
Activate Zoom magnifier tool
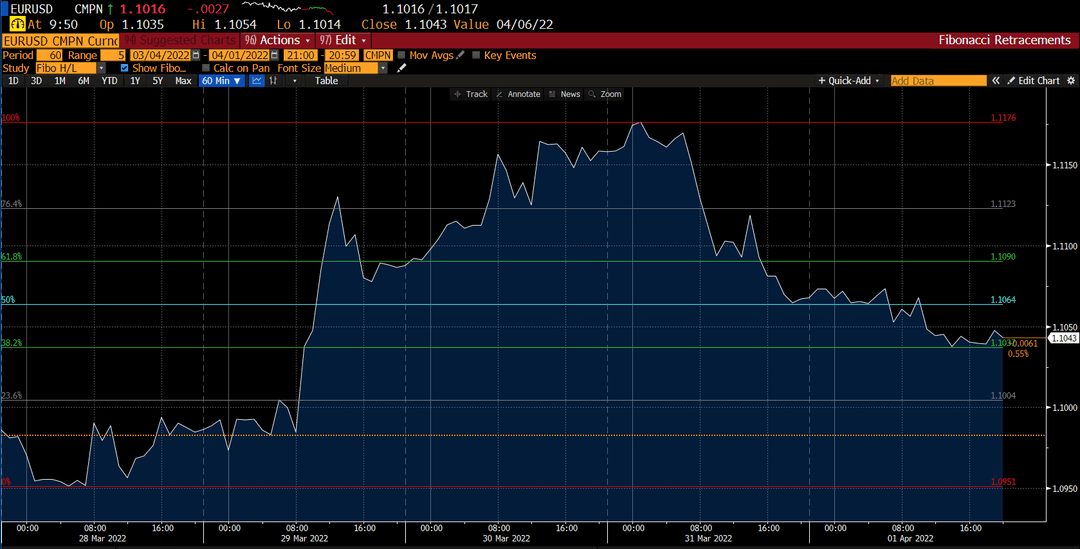(x=605, y=94)
